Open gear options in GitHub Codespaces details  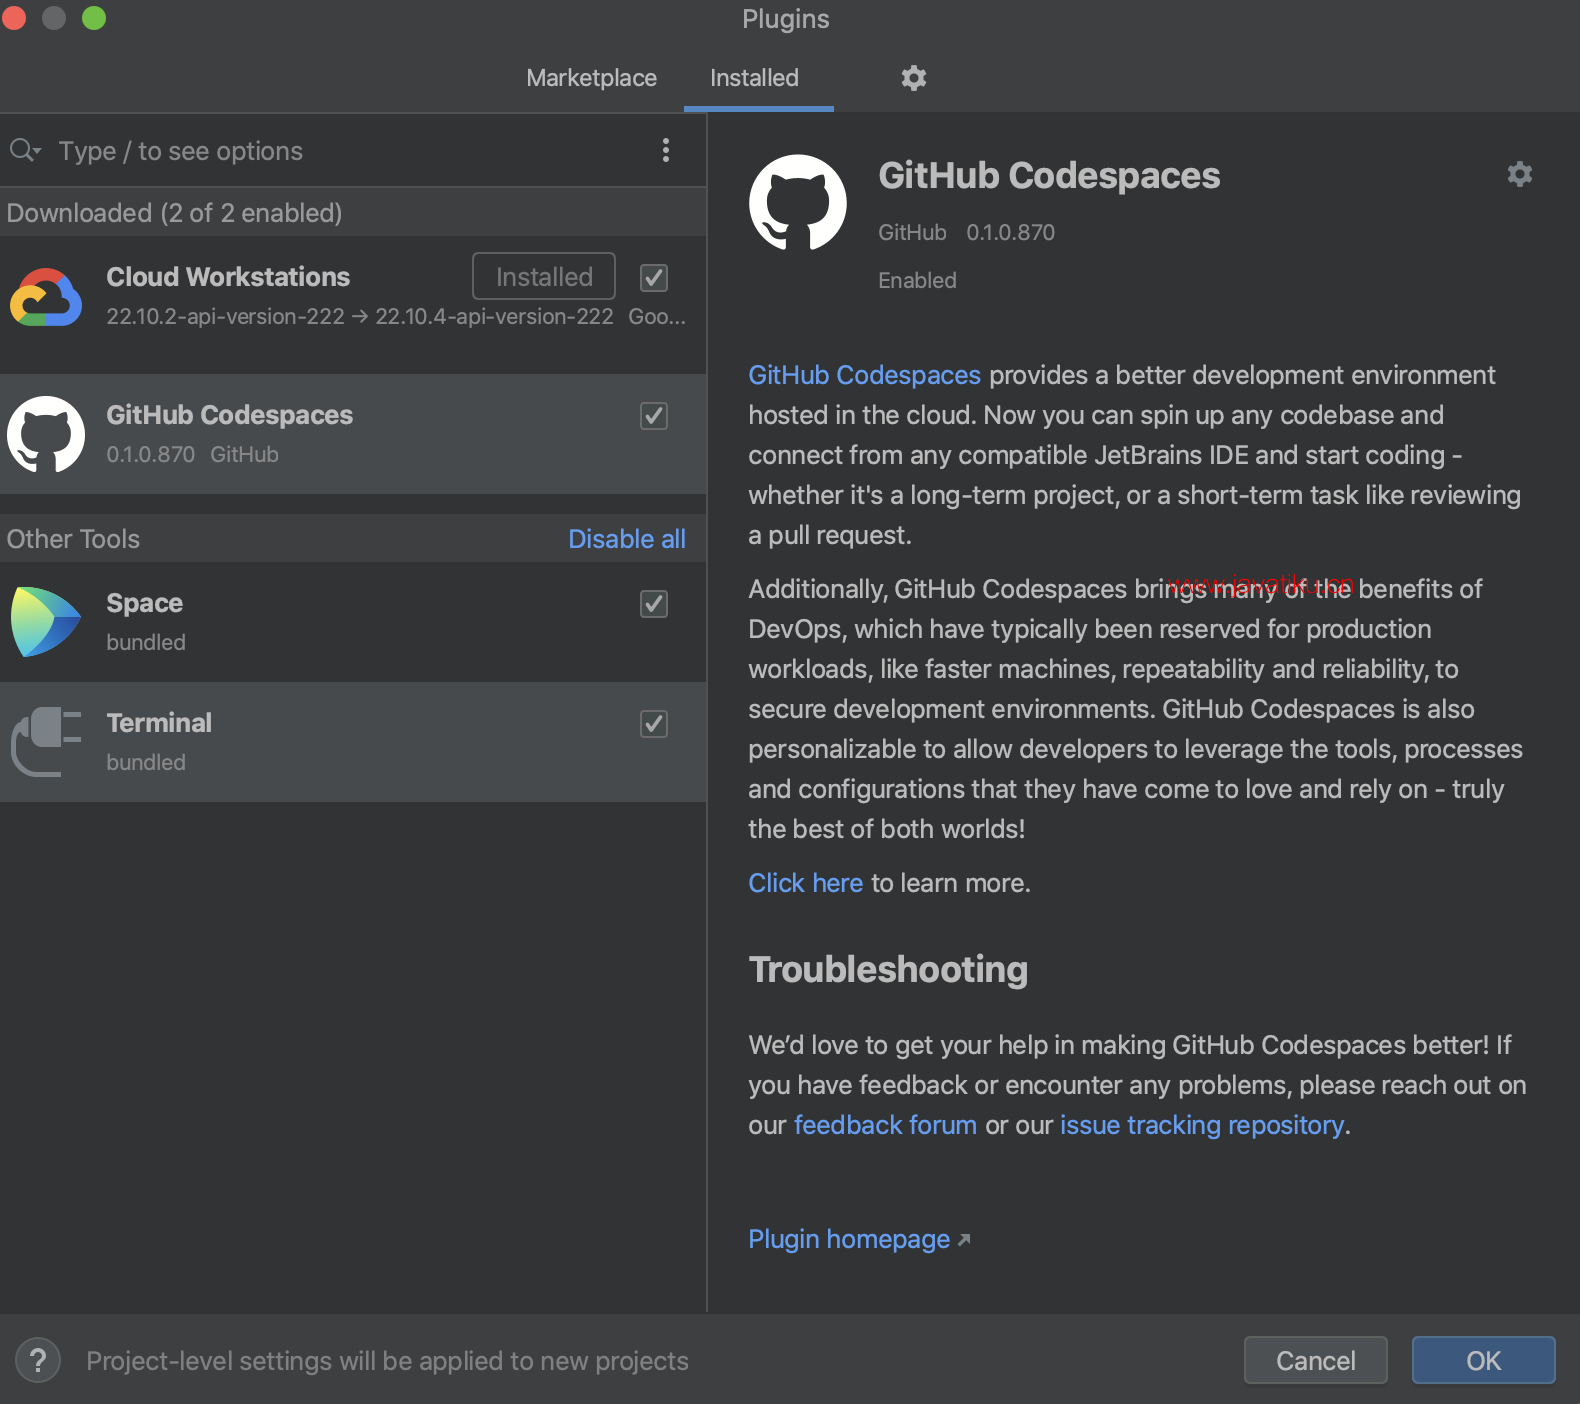tap(1519, 175)
